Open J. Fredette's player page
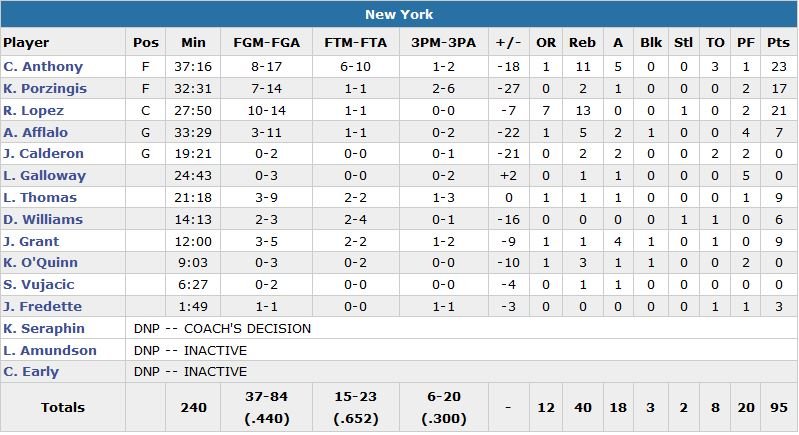This screenshot has width=799, height=435. coord(42,307)
